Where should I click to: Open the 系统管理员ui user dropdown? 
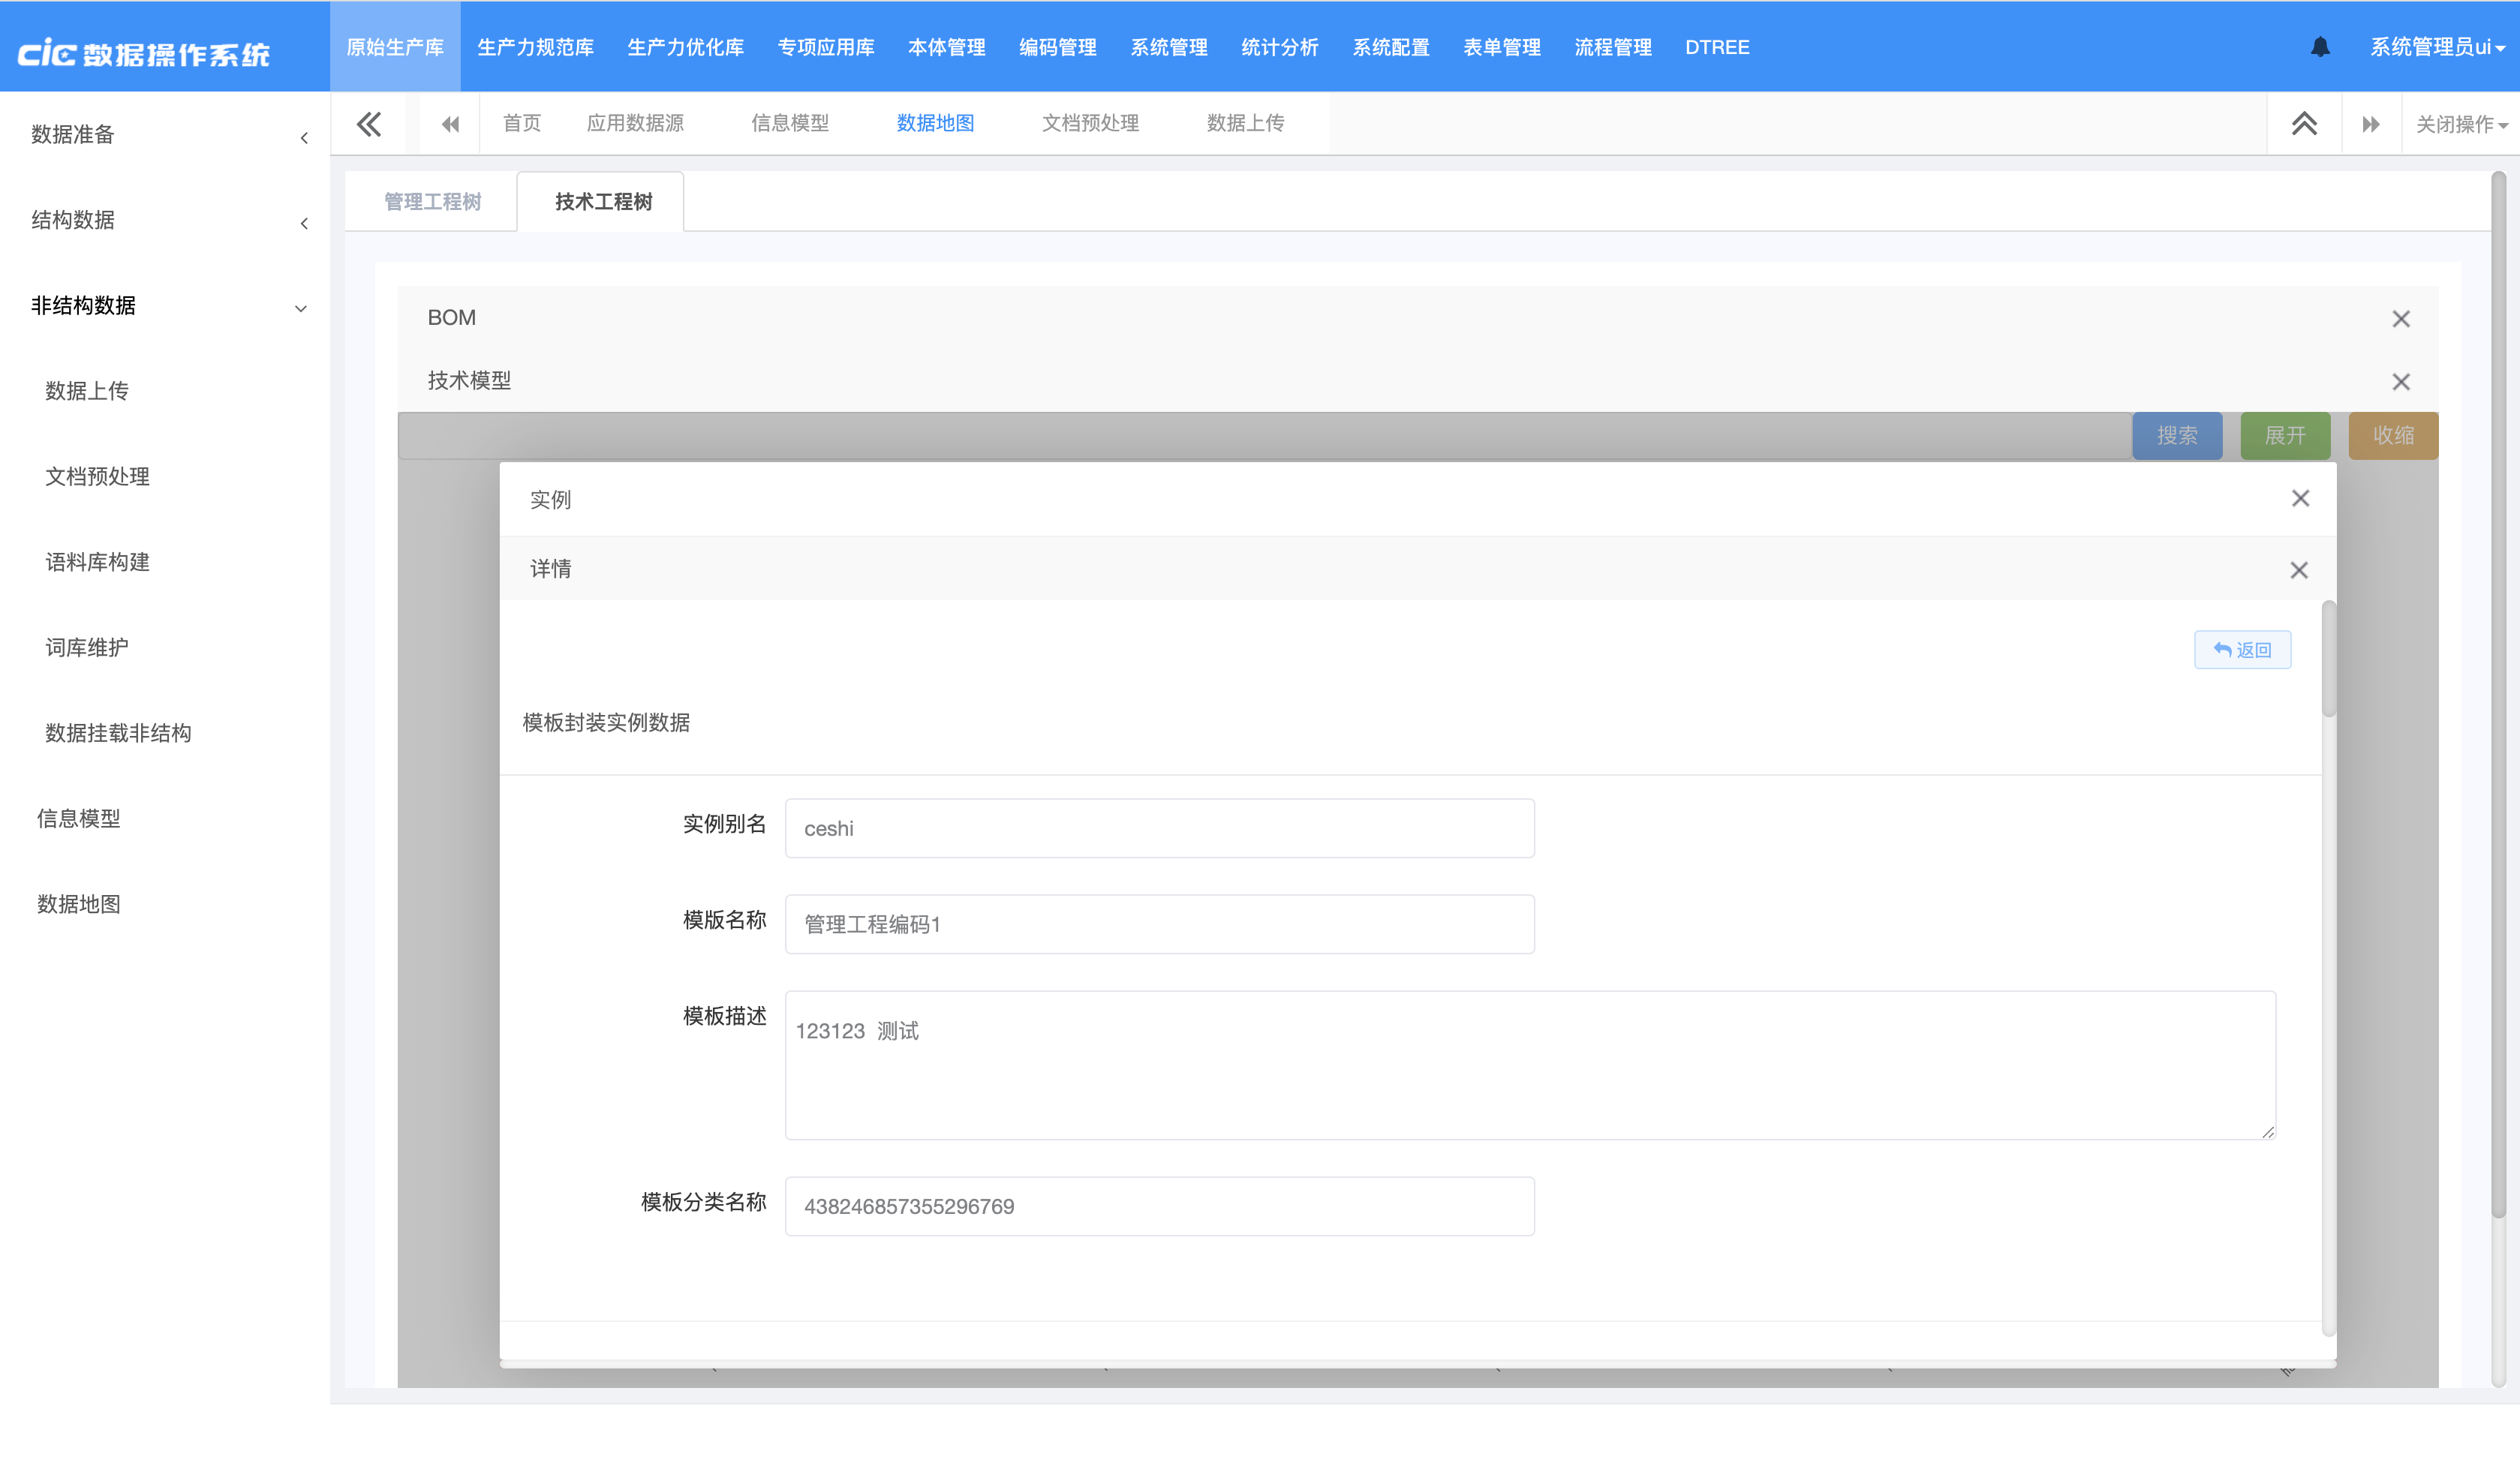pyautogui.click(x=2436, y=47)
